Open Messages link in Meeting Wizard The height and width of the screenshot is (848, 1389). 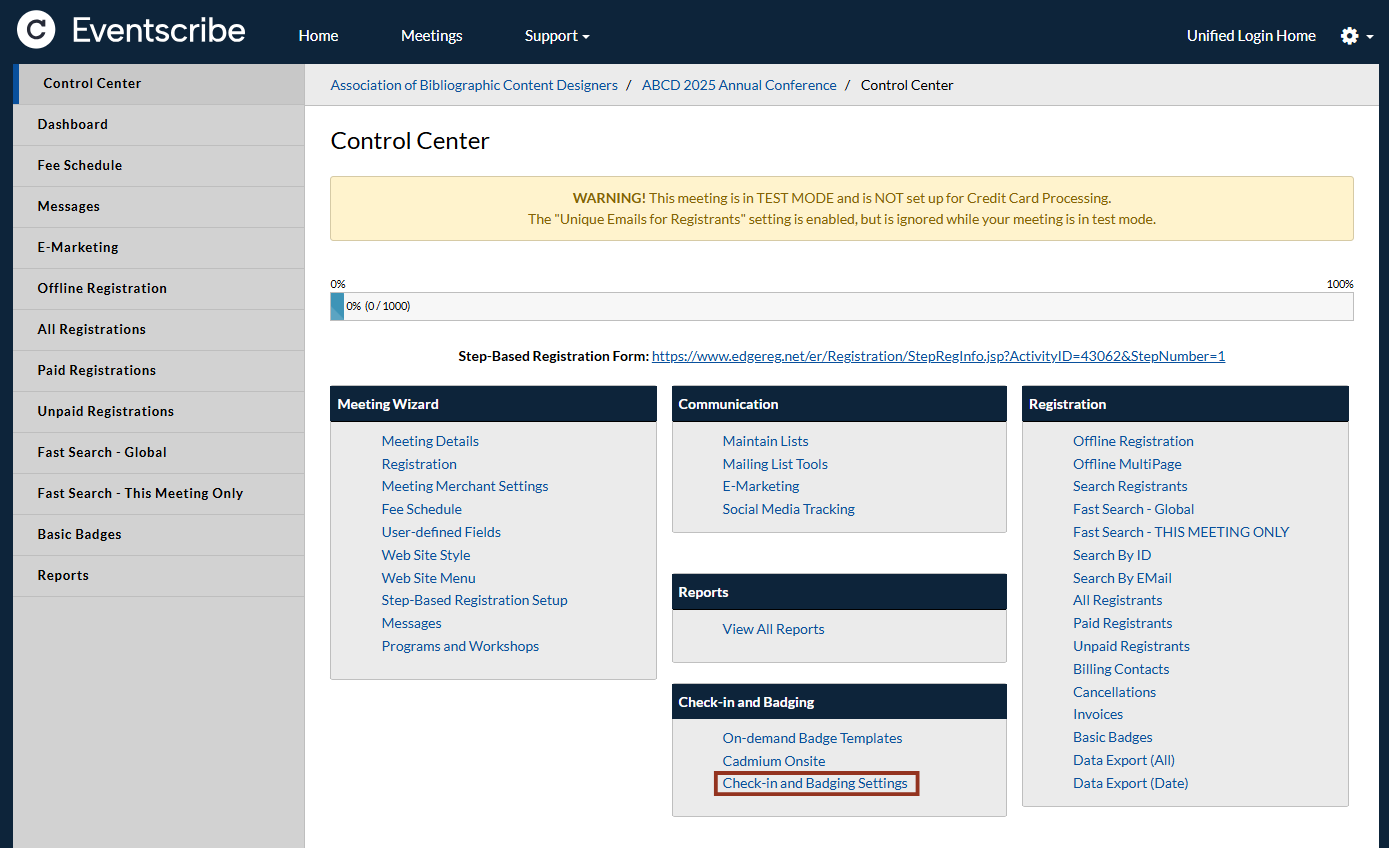[412, 623]
